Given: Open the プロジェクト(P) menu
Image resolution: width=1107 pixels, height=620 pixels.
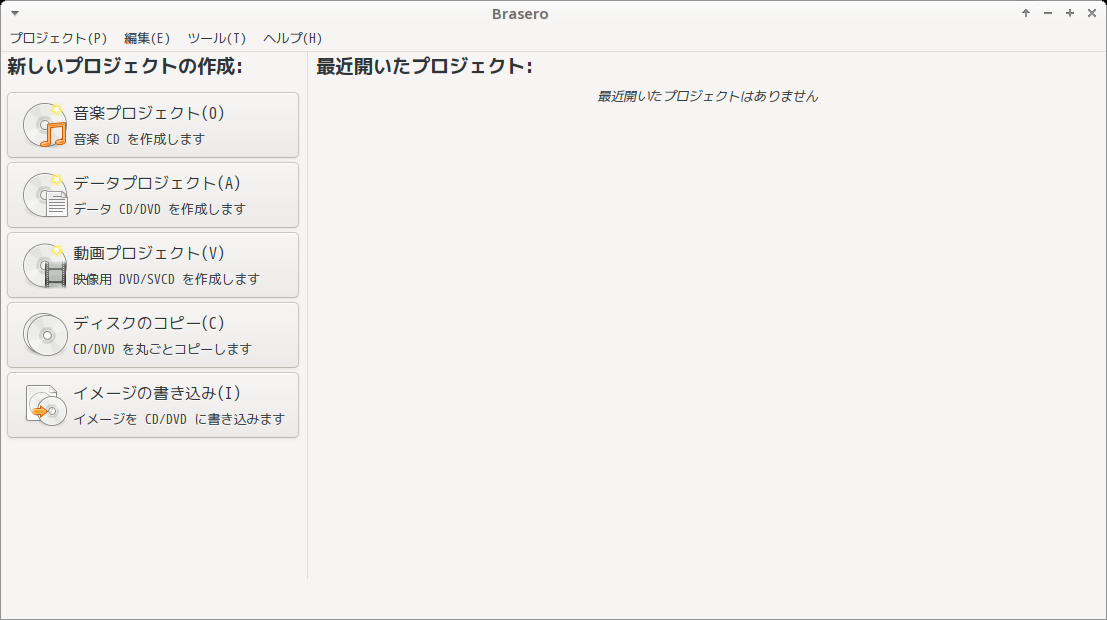Looking at the screenshot, I should point(59,38).
